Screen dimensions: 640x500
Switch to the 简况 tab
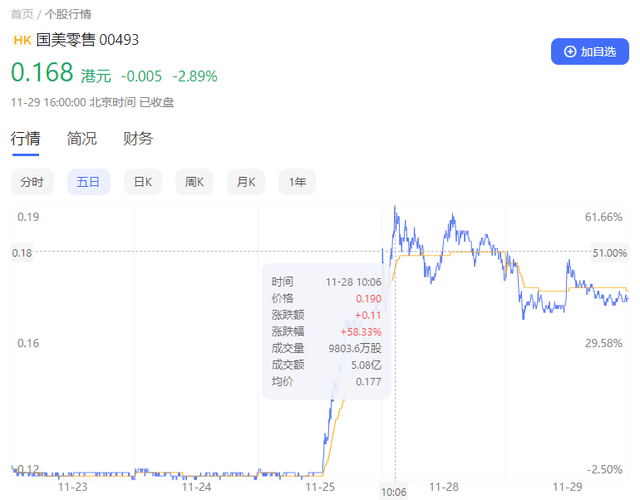82,139
